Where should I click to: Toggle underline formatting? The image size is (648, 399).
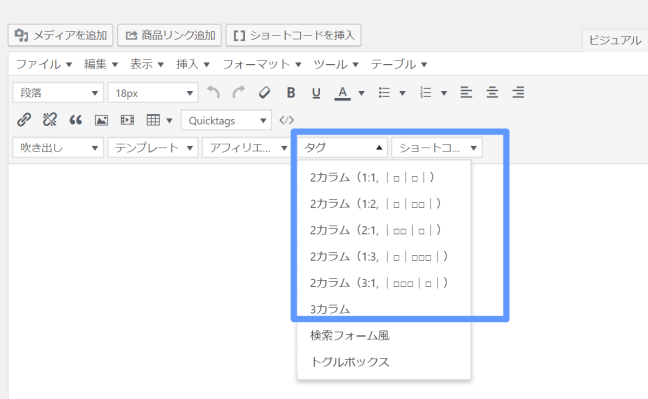tap(316, 93)
